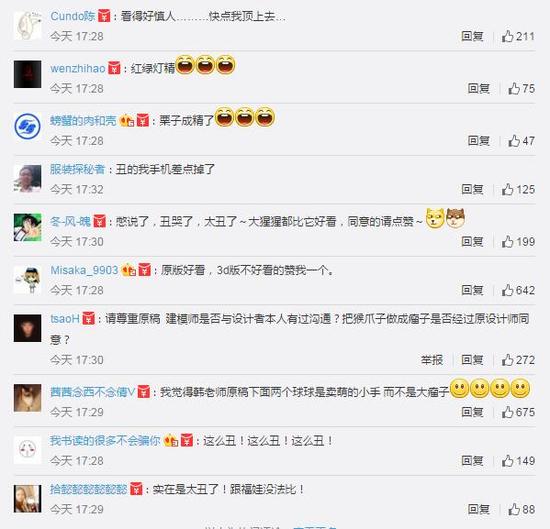Open 服装探秘者 username link

pos(78,169)
